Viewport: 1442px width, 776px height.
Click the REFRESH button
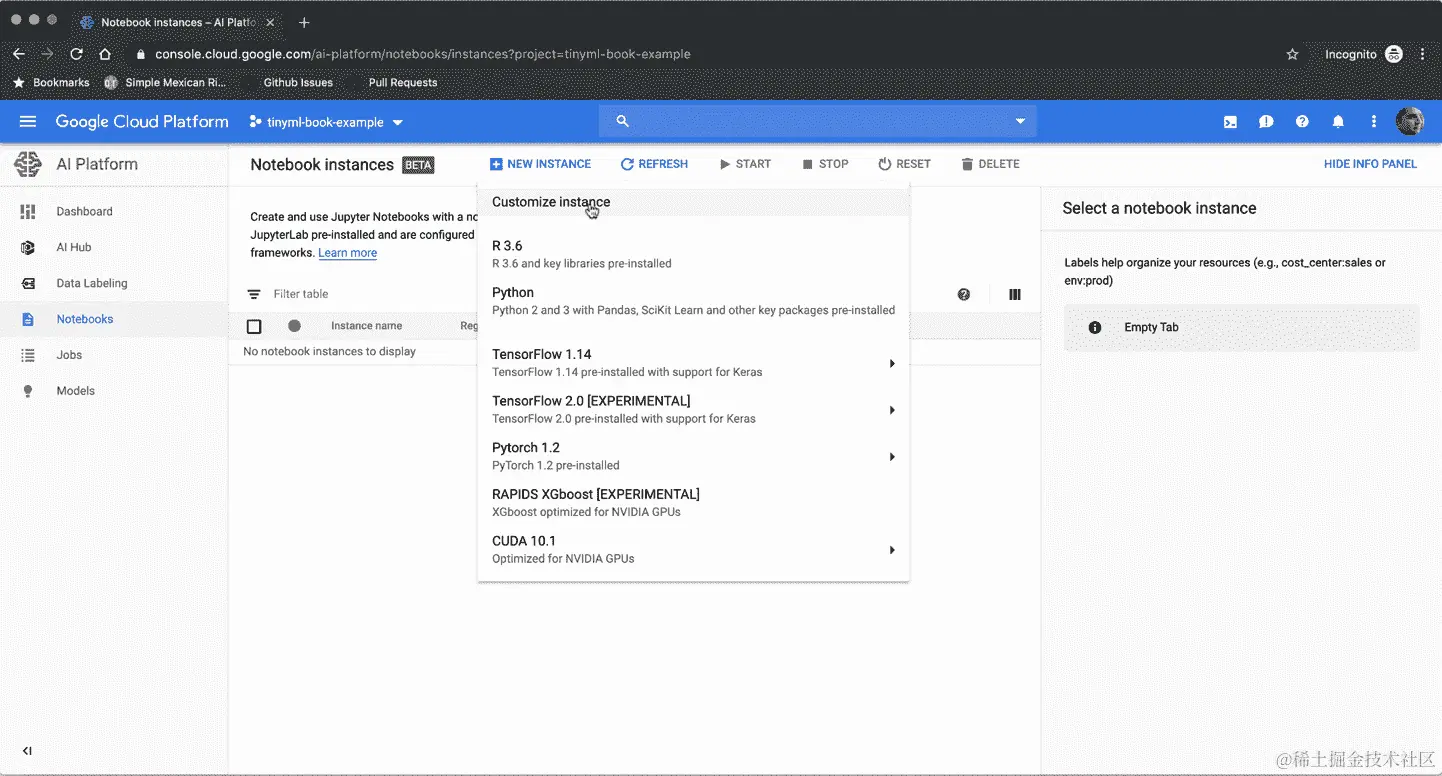pos(654,164)
